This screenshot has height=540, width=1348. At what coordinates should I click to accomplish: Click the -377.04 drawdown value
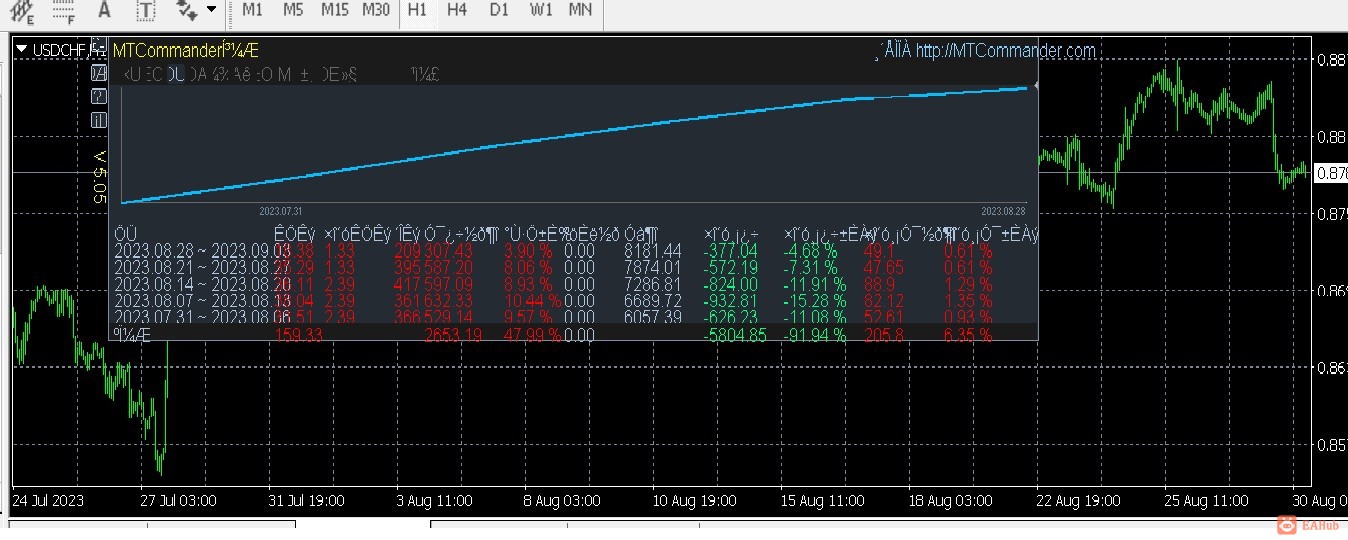tap(731, 251)
